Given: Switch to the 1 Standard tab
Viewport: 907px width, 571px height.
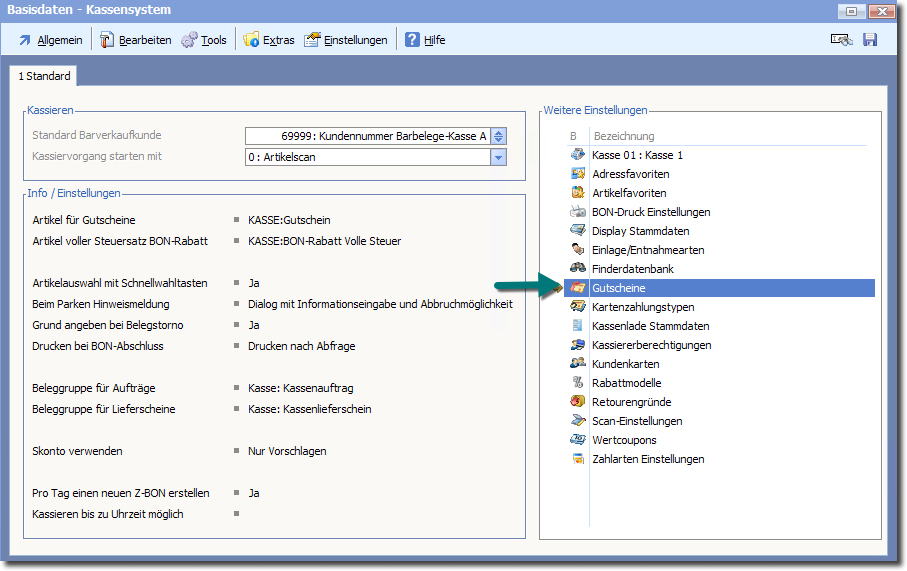Looking at the screenshot, I should point(44,76).
